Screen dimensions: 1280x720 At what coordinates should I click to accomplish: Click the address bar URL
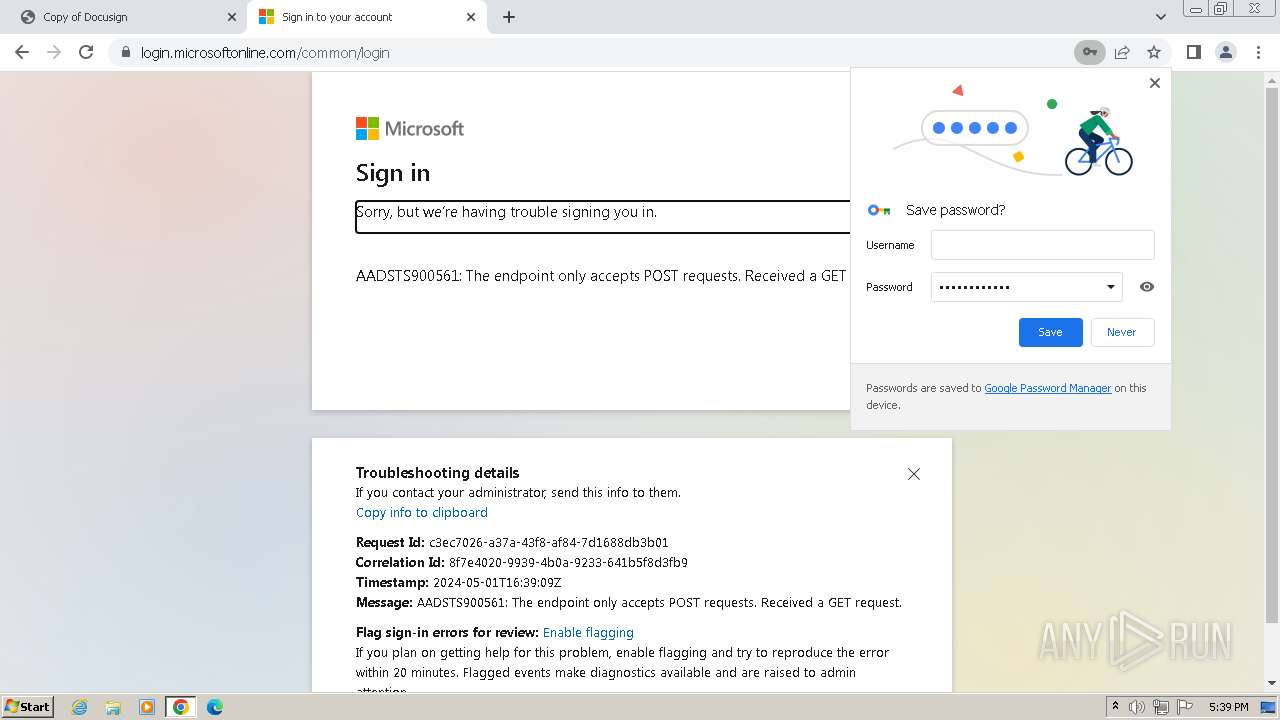(x=265, y=52)
